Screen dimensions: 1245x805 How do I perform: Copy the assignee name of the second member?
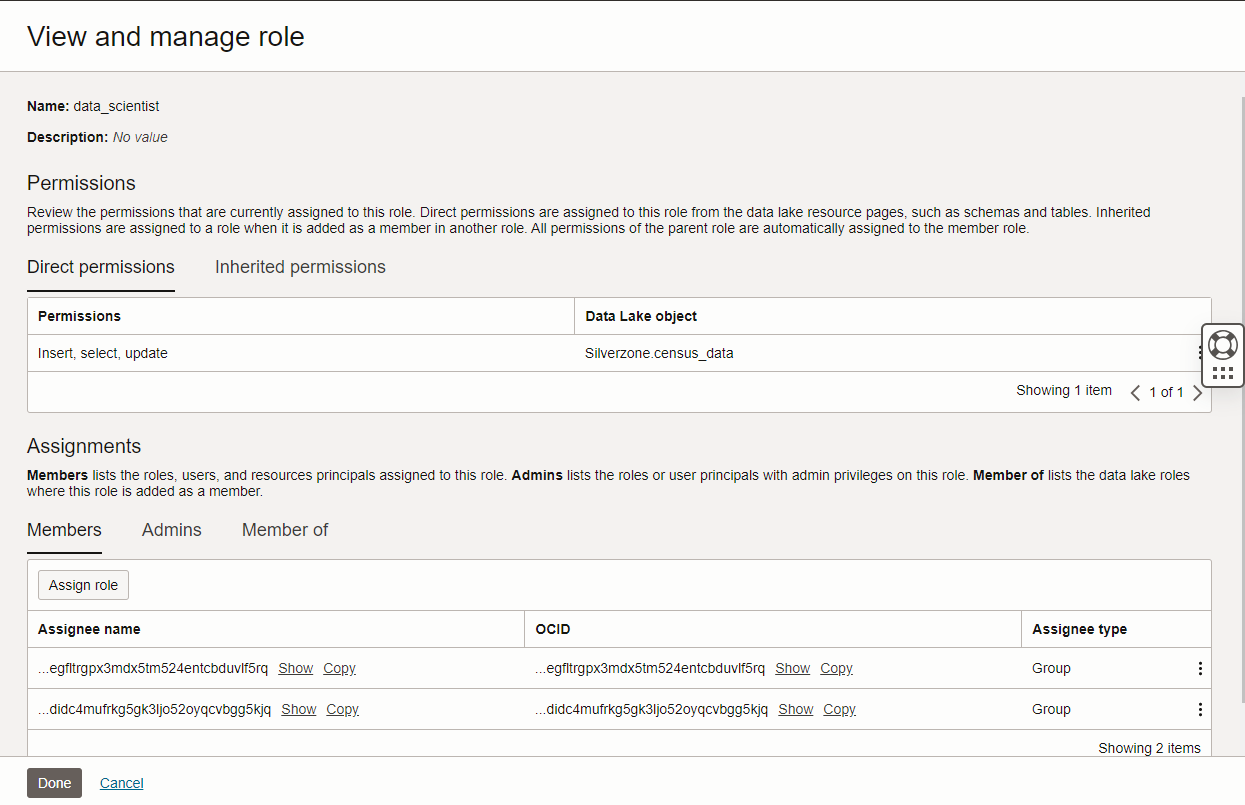coord(342,709)
